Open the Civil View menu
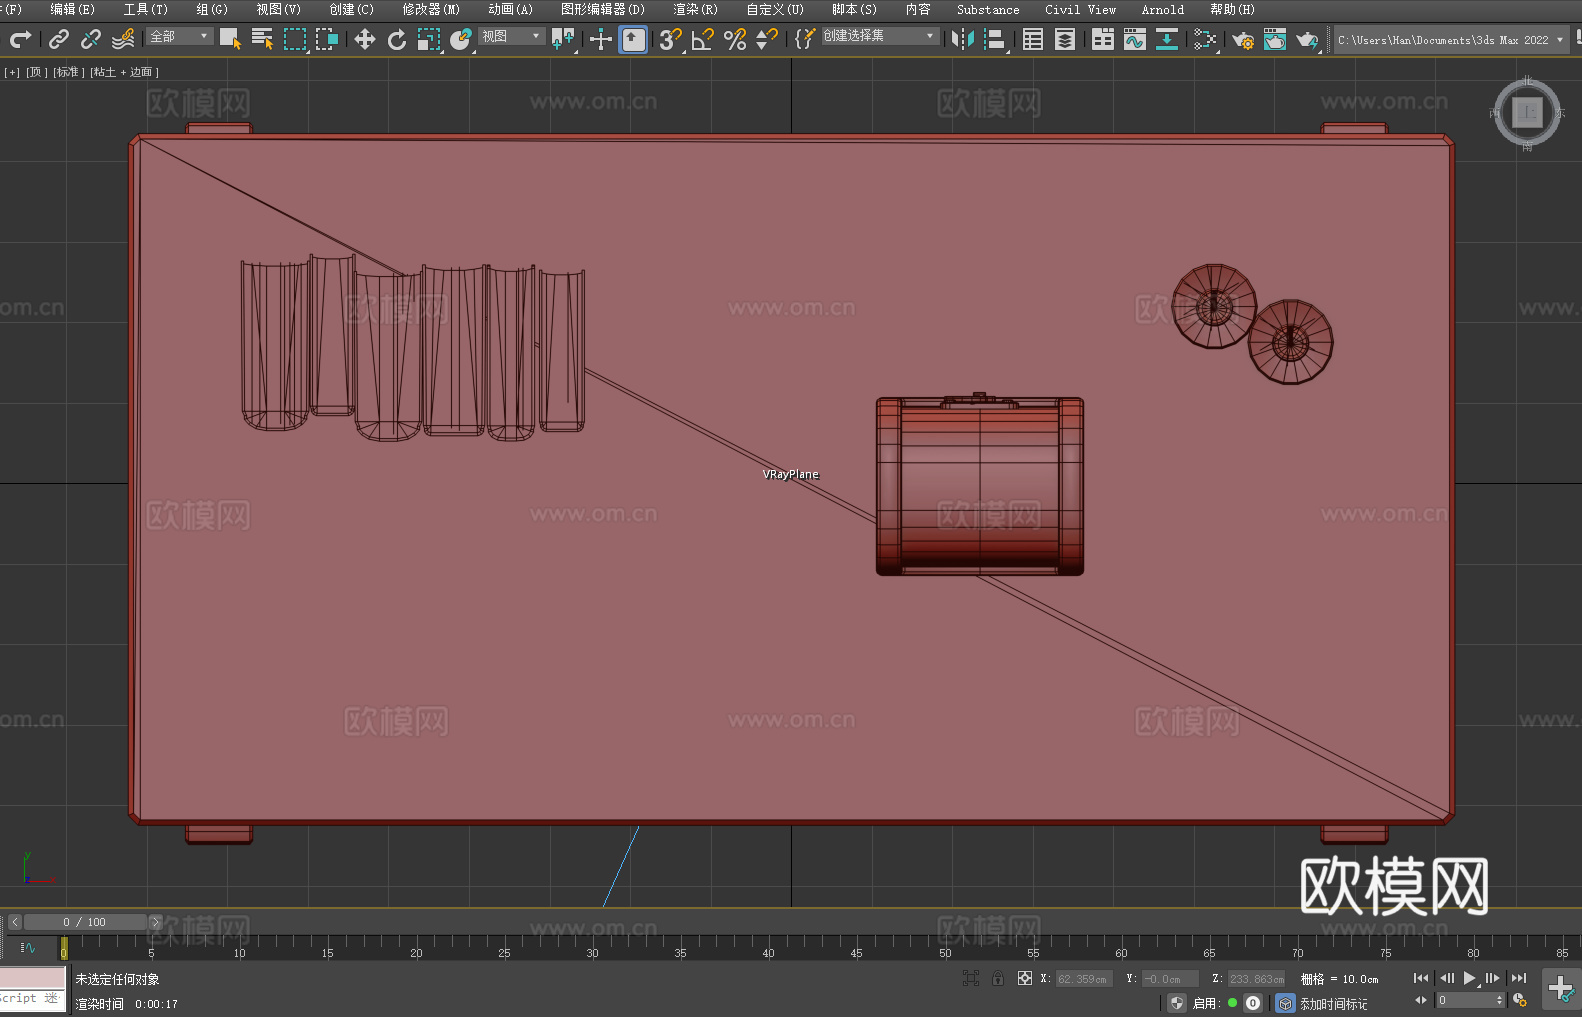This screenshot has height=1017, width=1582. click(1080, 9)
